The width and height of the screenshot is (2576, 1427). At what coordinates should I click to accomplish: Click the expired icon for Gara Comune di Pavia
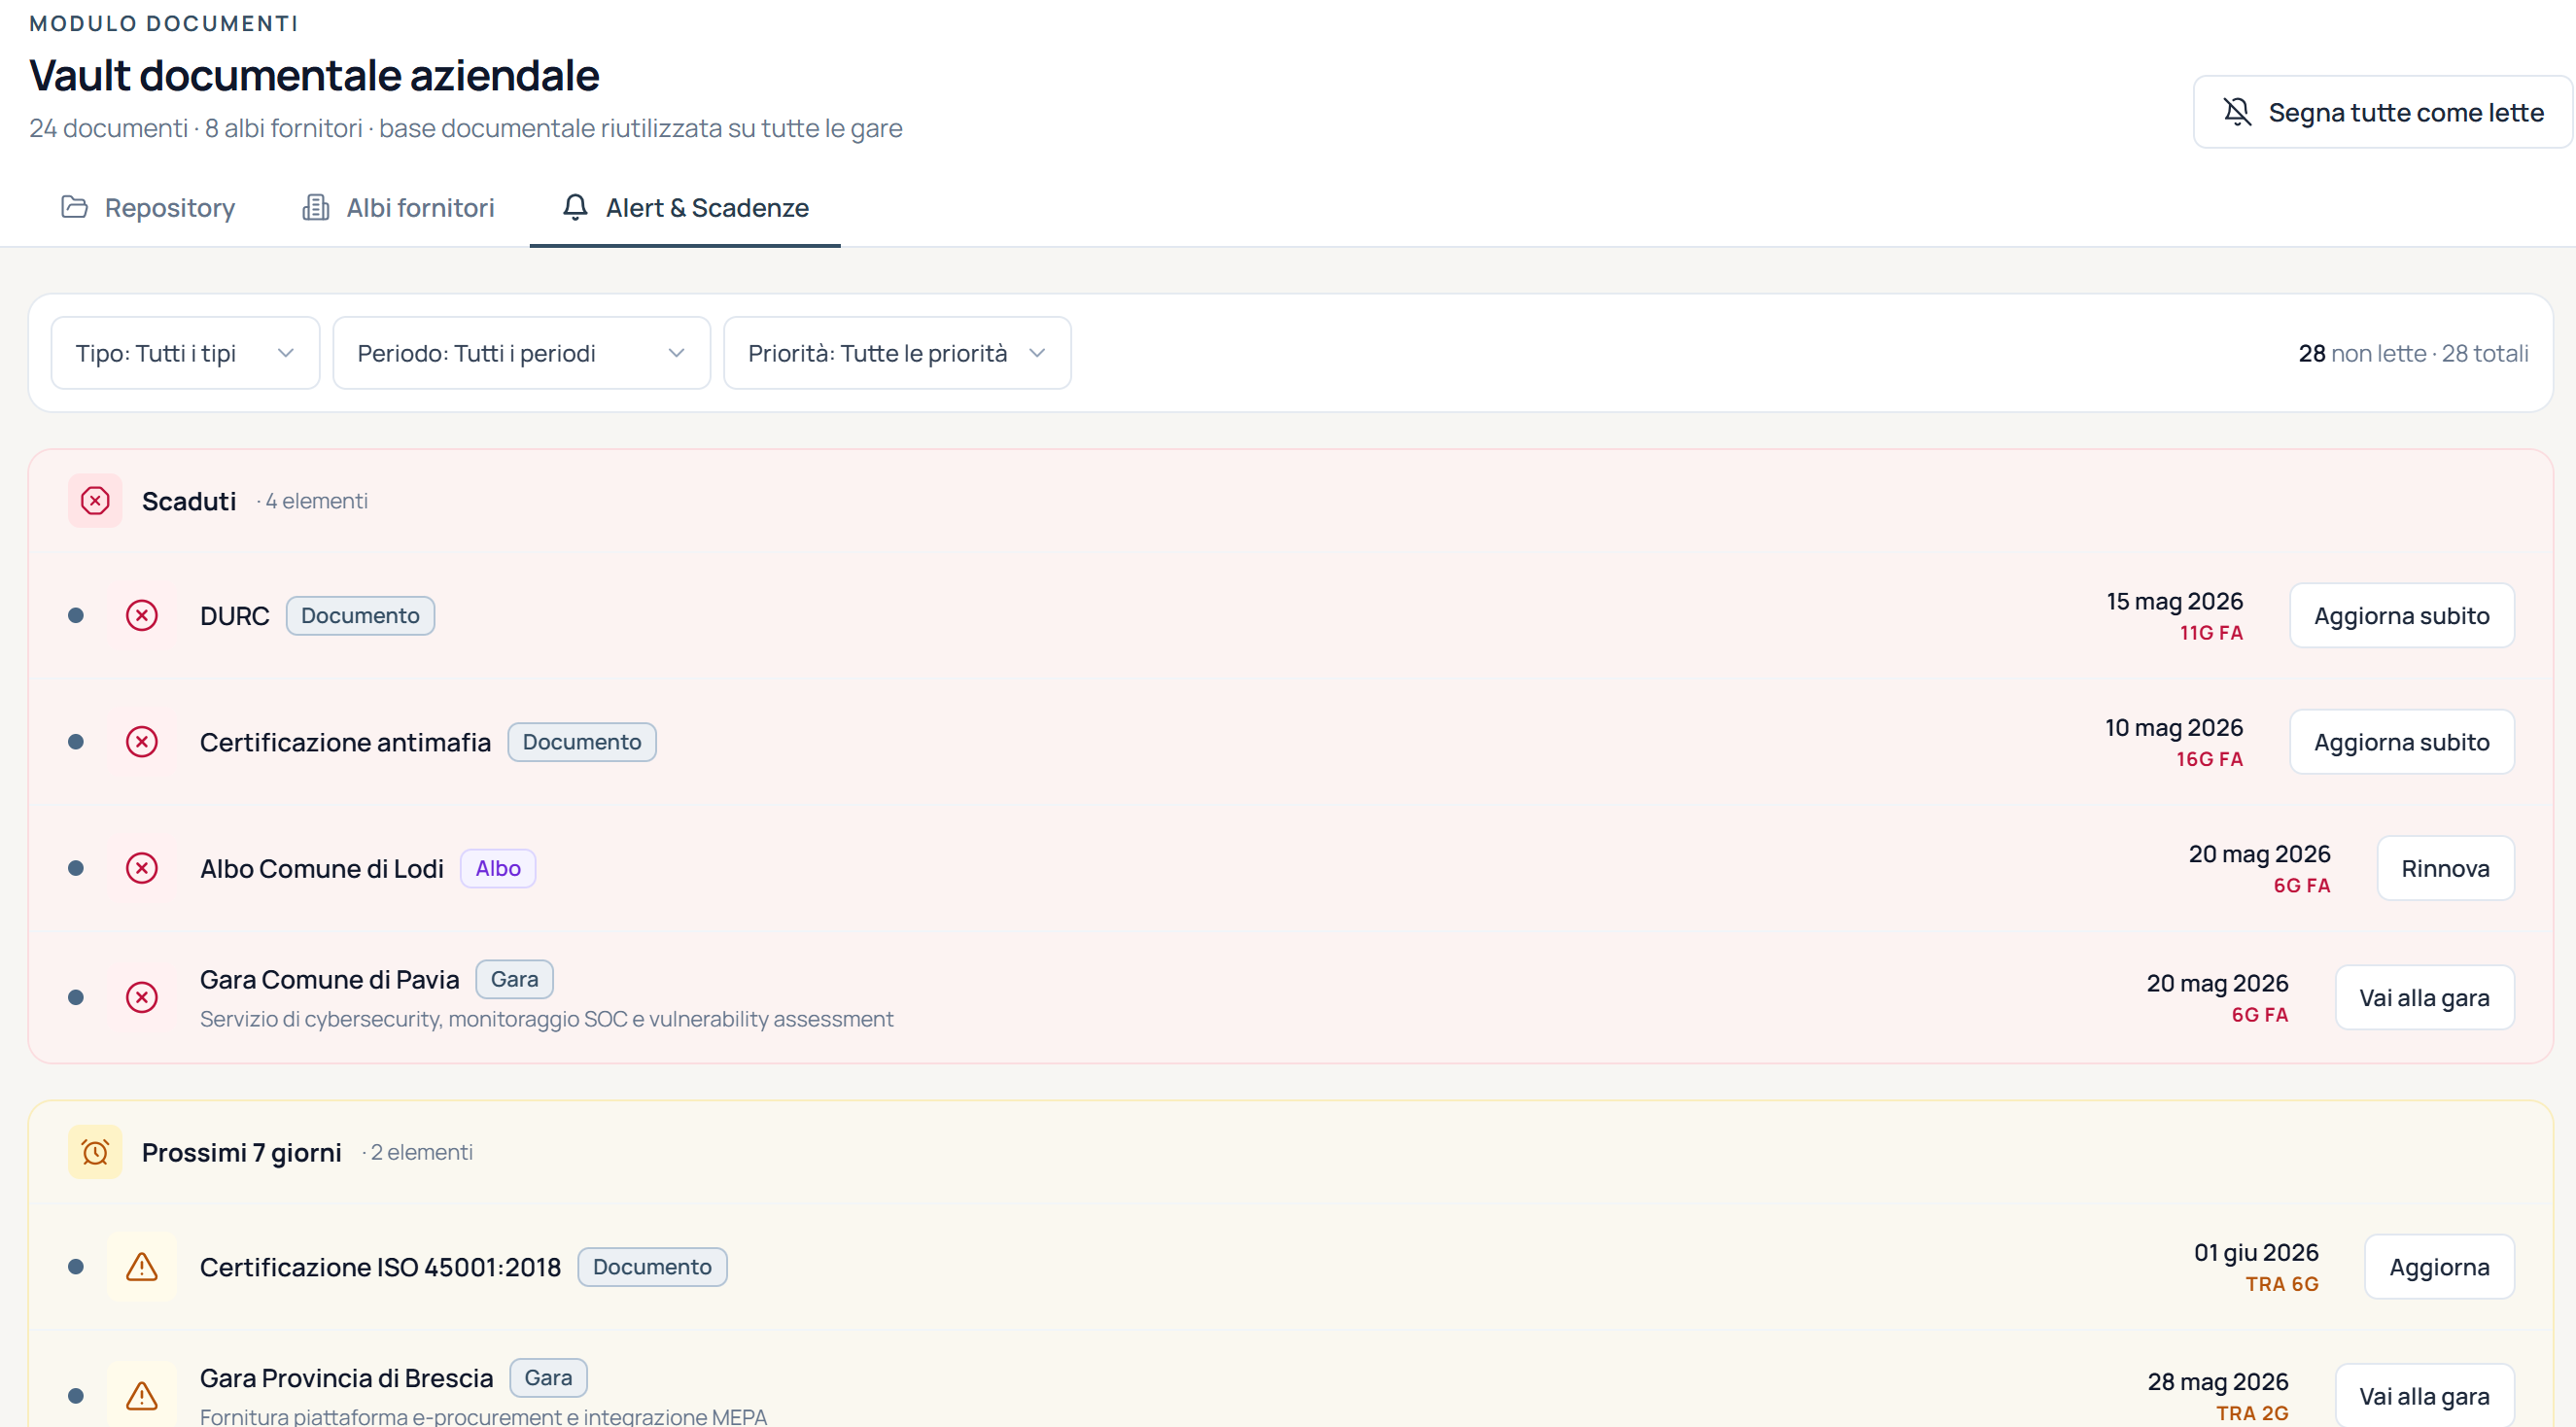(x=142, y=997)
